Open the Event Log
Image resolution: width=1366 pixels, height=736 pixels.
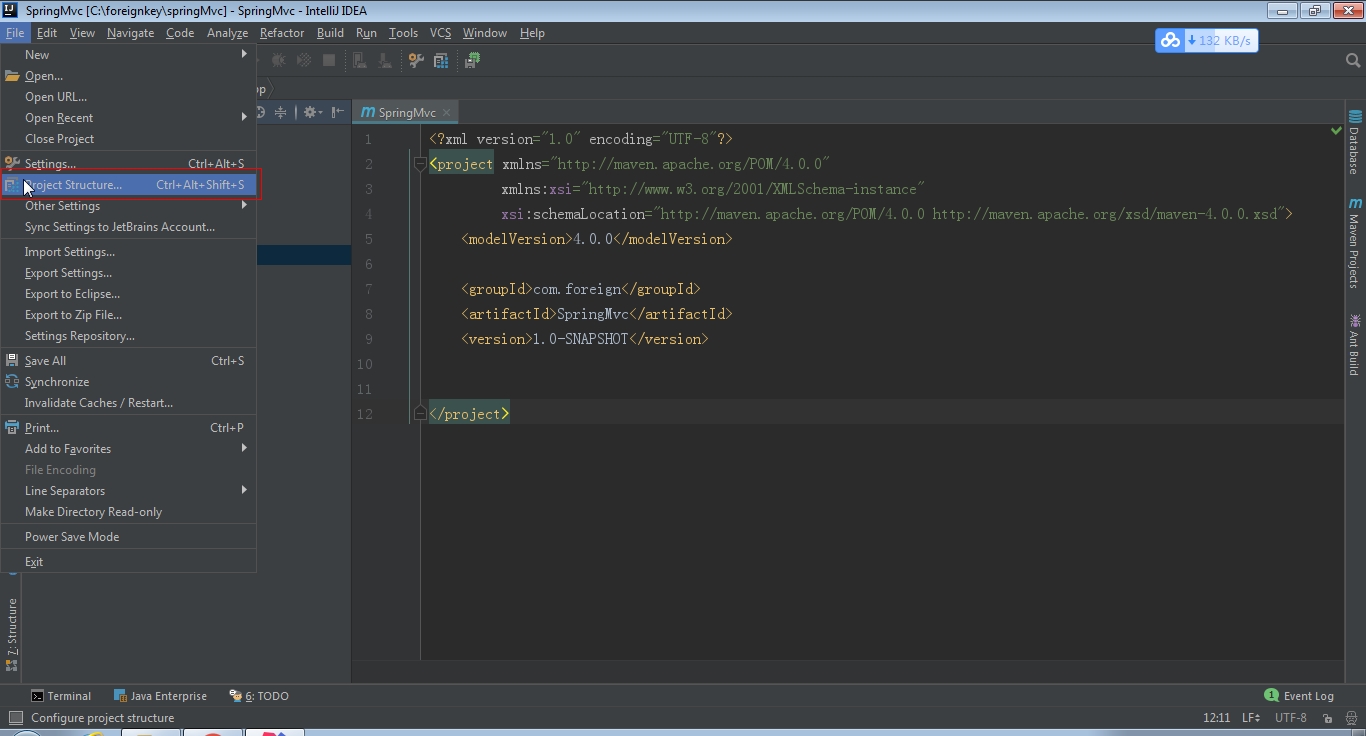[1299, 696]
